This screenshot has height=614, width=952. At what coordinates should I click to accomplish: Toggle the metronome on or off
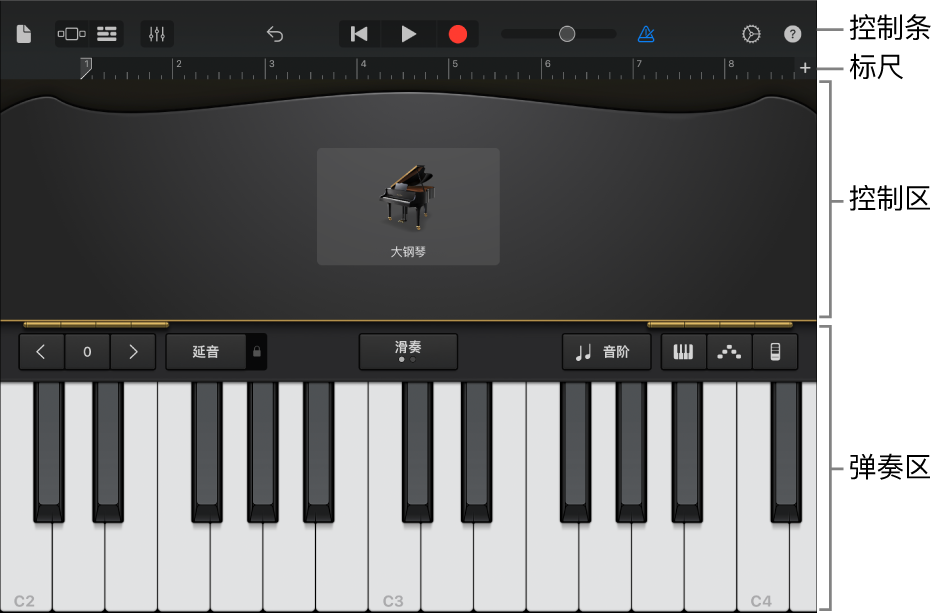pyautogui.click(x=646, y=34)
